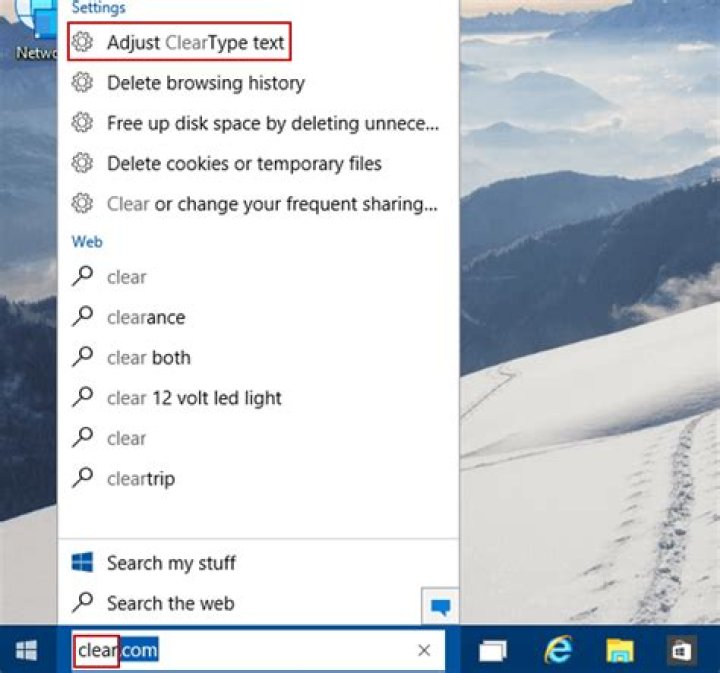This screenshot has width=720, height=673.
Task: Pick the clear both web suggestion
Action: pyautogui.click(x=258, y=357)
